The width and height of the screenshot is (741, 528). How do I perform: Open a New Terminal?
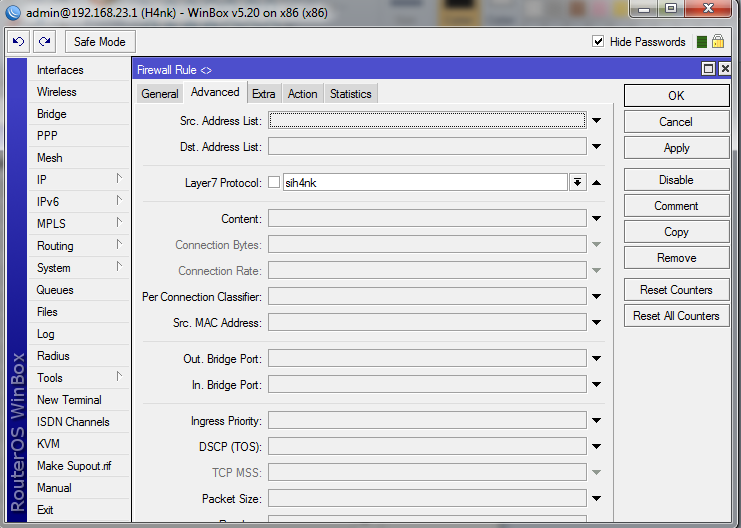pos(78,400)
